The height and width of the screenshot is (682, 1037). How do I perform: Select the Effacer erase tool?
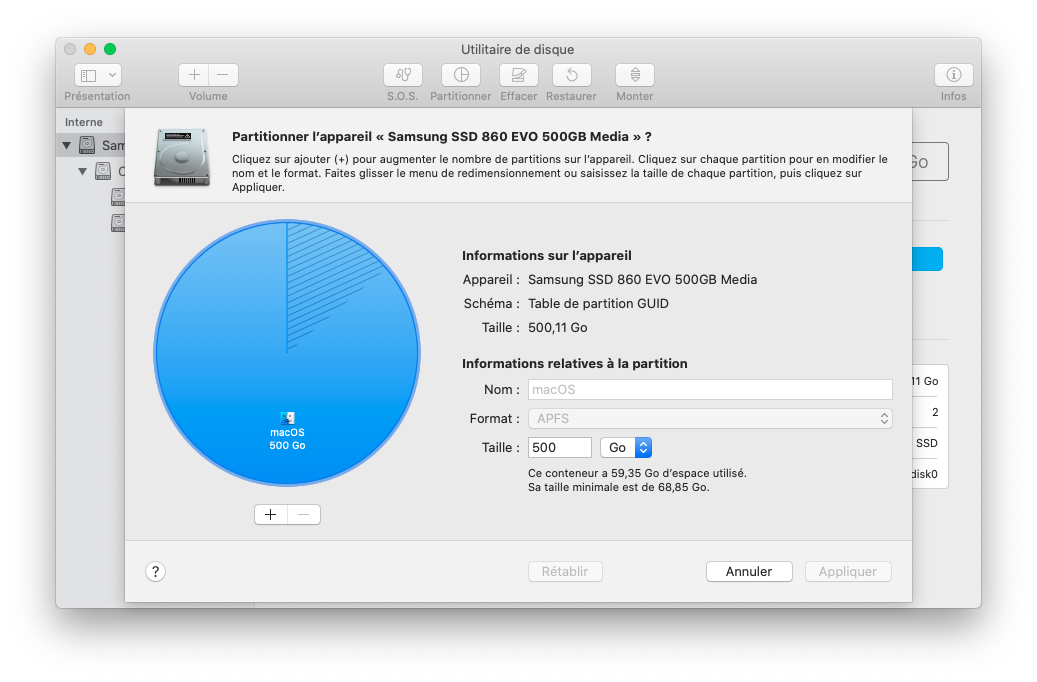point(518,75)
